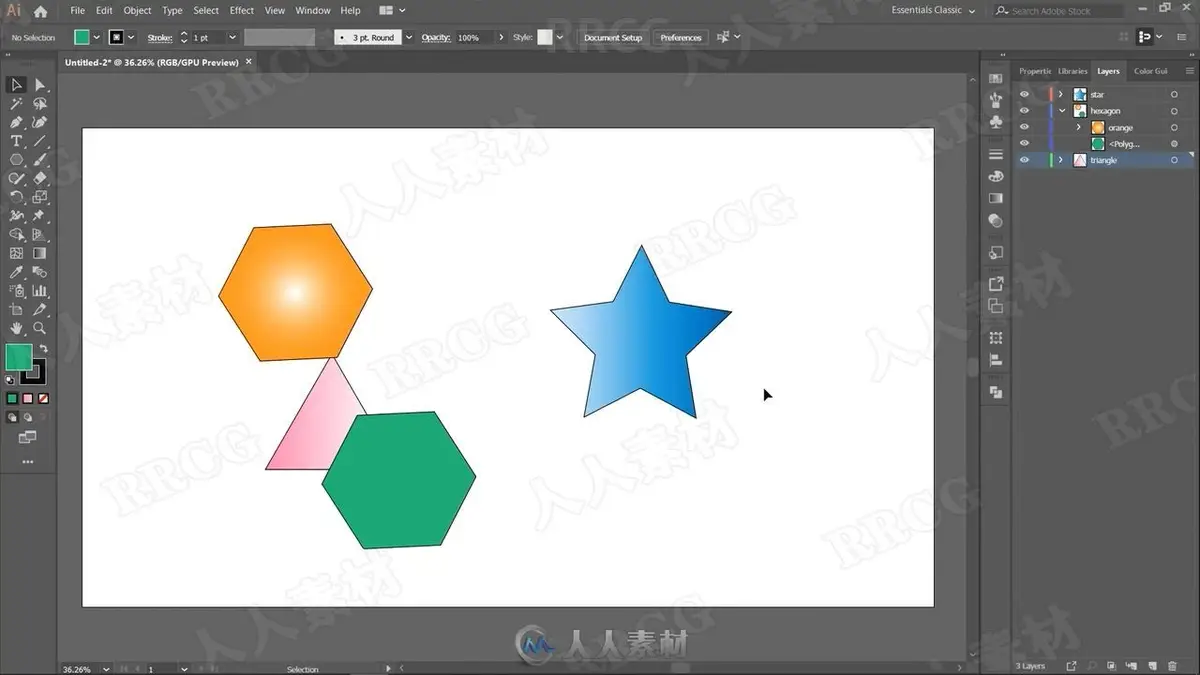Pick the Paintbrush tool
The width and height of the screenshot is (1200, 675).
pos(40,160)
